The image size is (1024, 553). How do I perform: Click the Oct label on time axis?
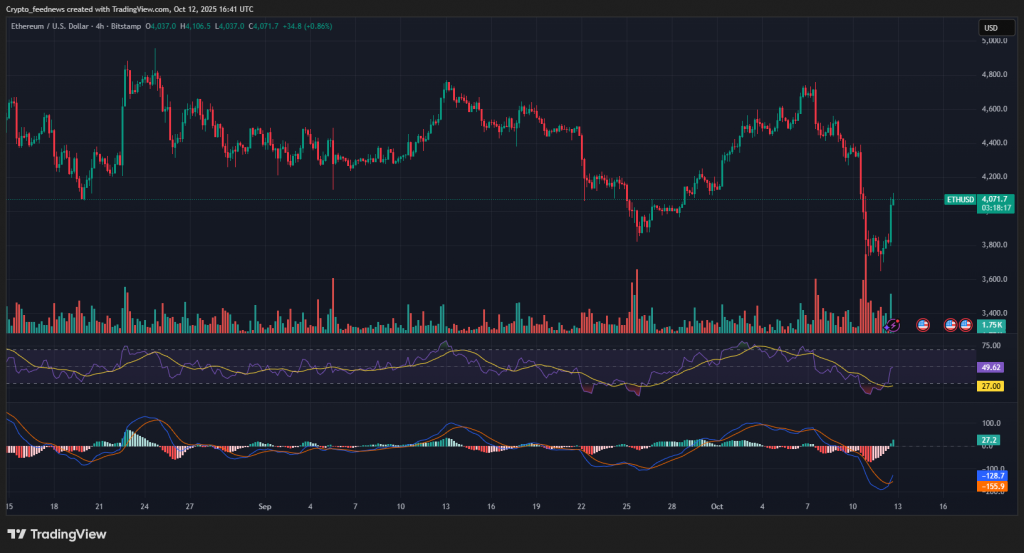pos(716,506)
